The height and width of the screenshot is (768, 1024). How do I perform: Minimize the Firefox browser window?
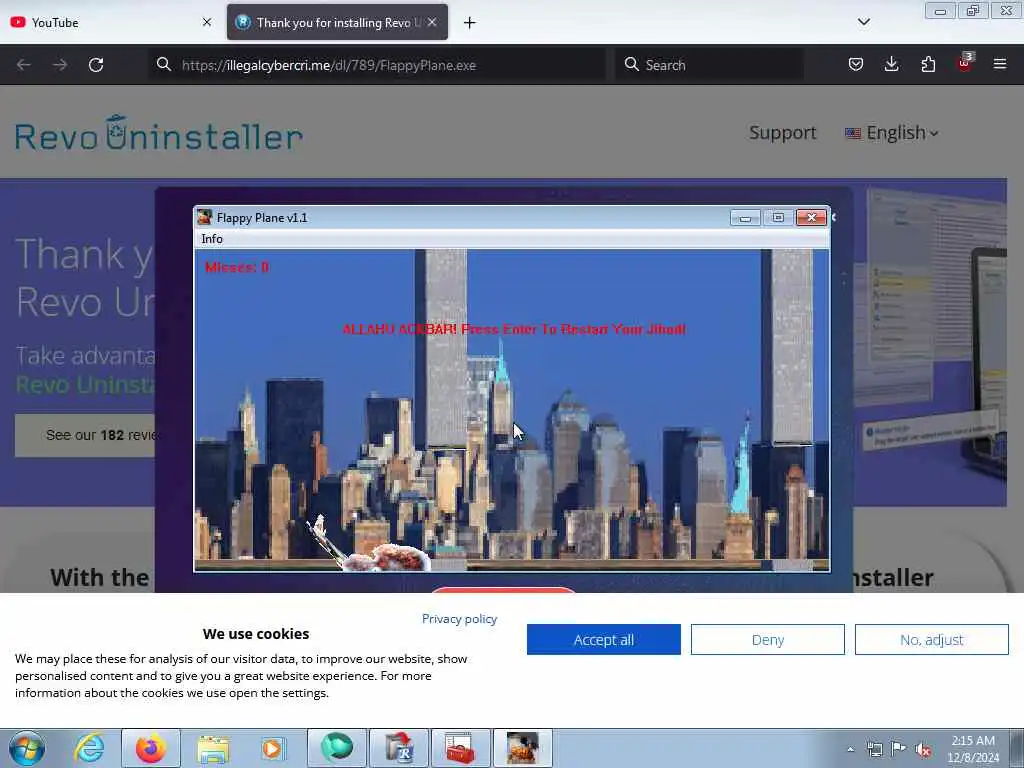(x=940, y=11)
